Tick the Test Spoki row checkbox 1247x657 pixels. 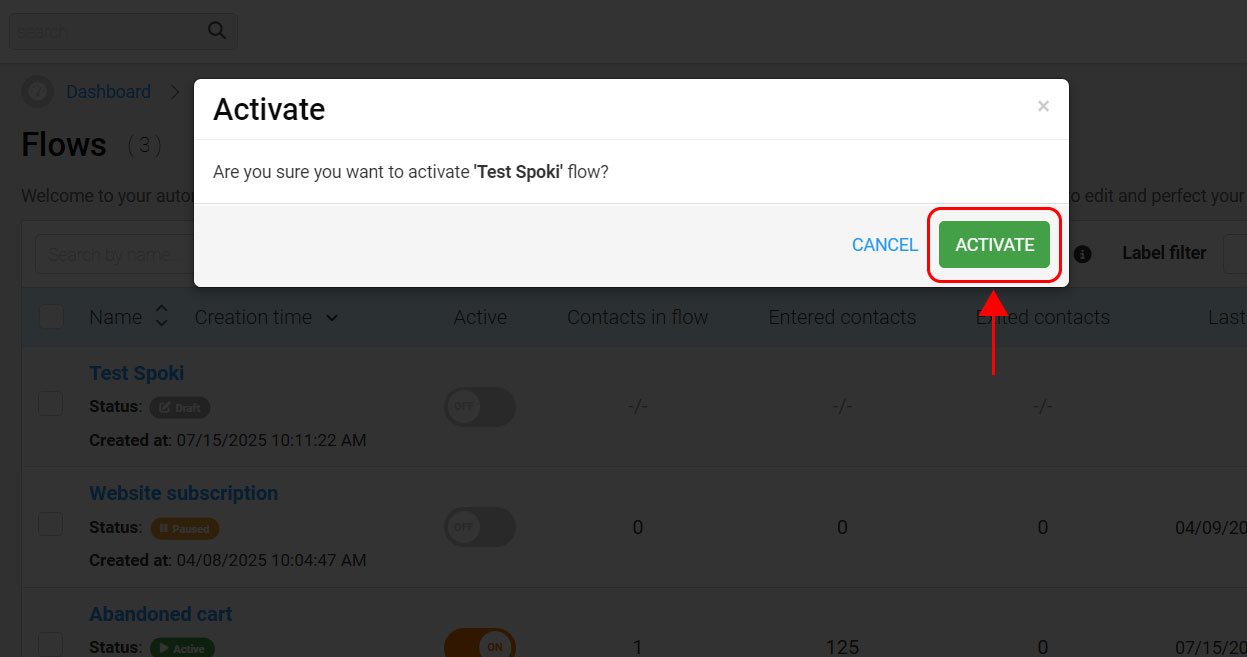coord(51,404)
